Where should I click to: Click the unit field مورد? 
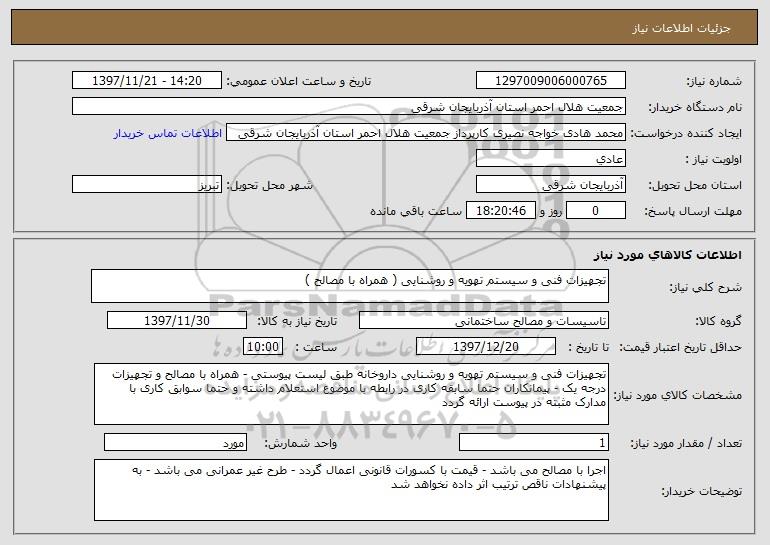pyautogui.click(x=175, y=442)
